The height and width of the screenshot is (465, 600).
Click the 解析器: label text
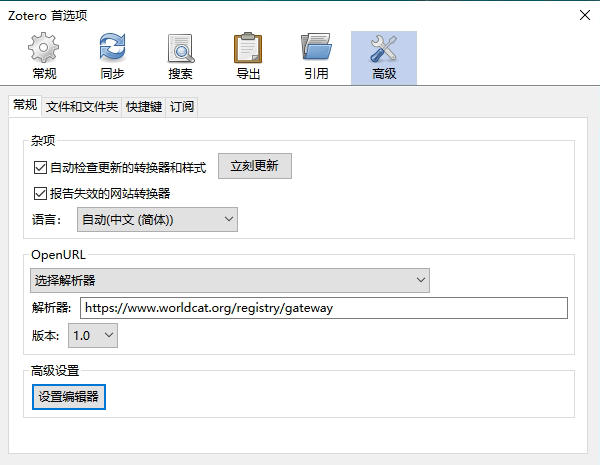click(52, 308)
